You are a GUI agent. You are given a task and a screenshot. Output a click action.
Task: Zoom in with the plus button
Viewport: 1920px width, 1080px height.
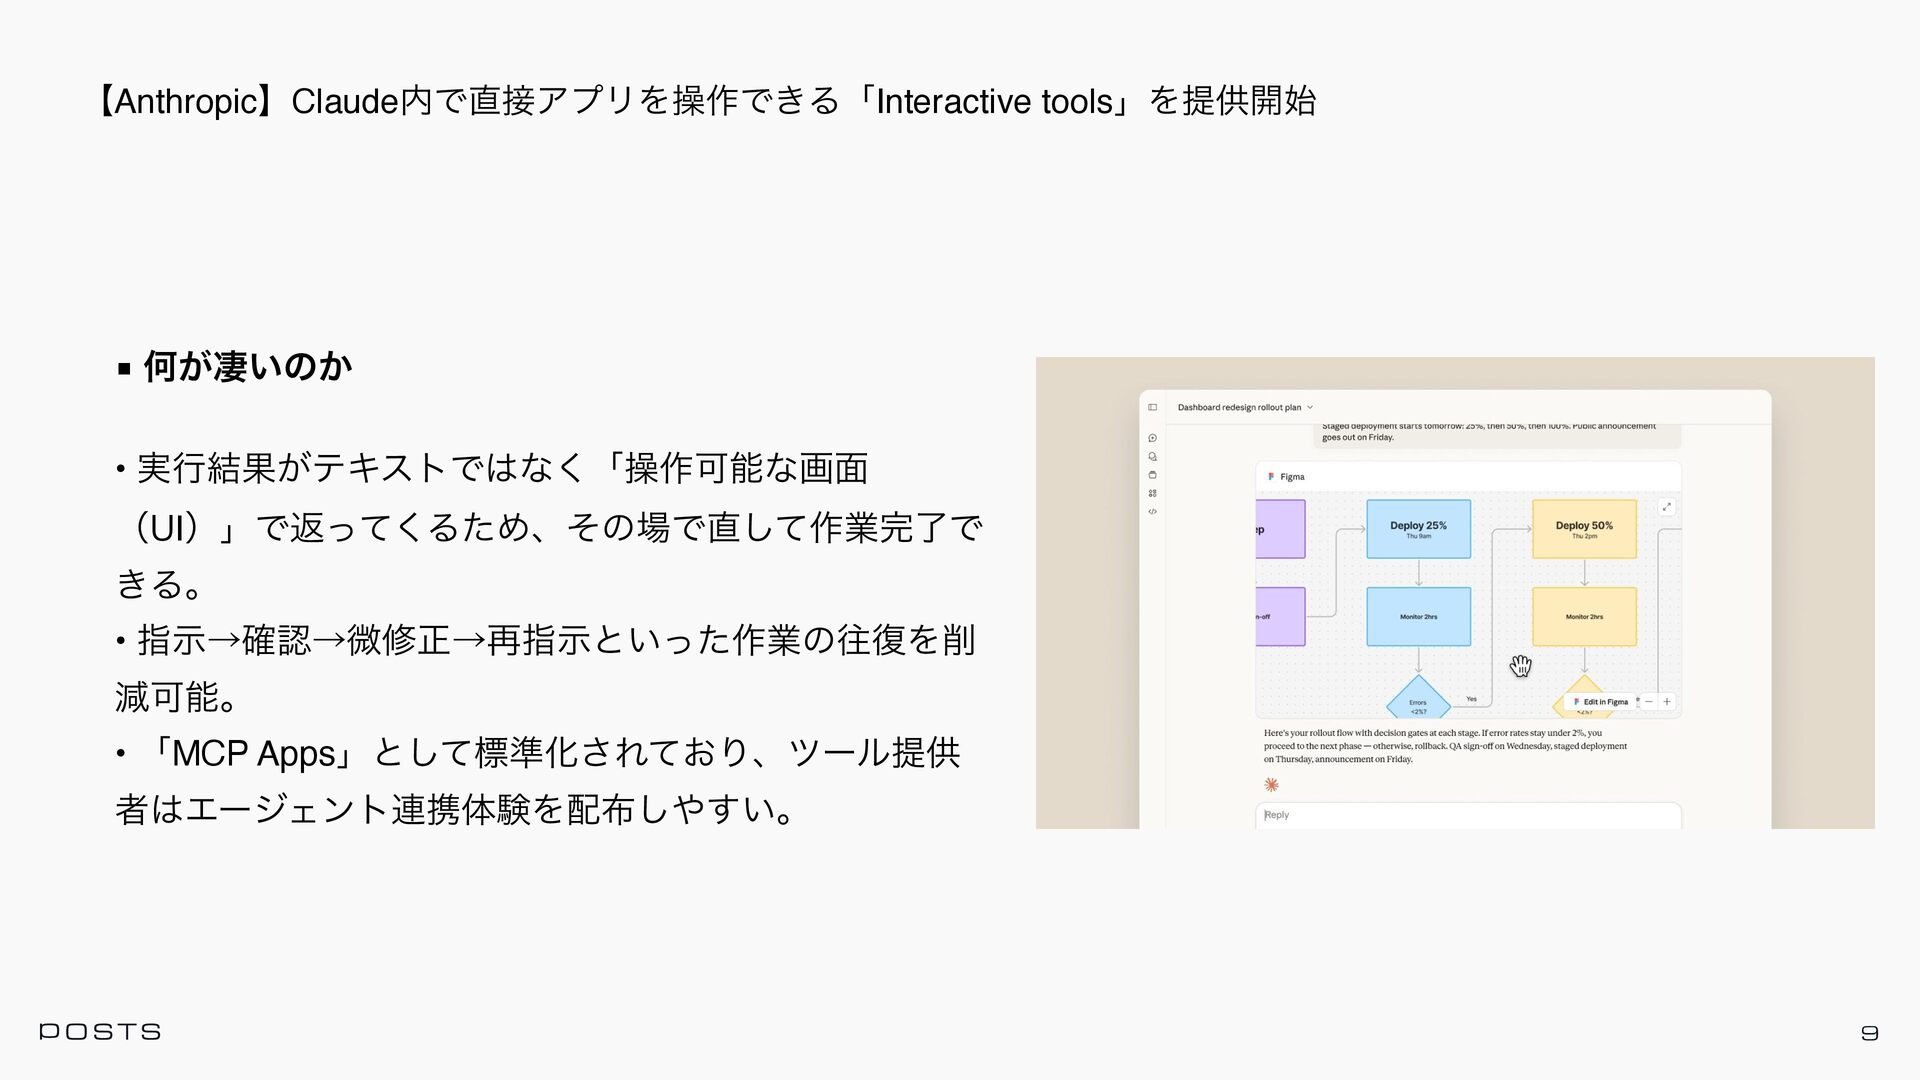(1667, 702)
